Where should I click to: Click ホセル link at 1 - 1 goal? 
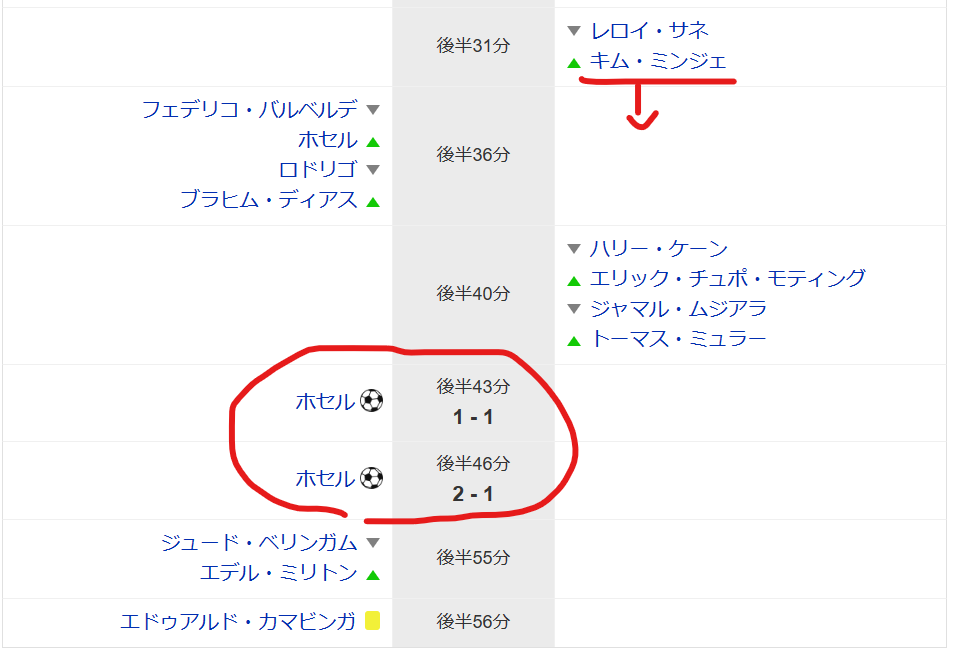pyautogui.click(x=325, y=402)
